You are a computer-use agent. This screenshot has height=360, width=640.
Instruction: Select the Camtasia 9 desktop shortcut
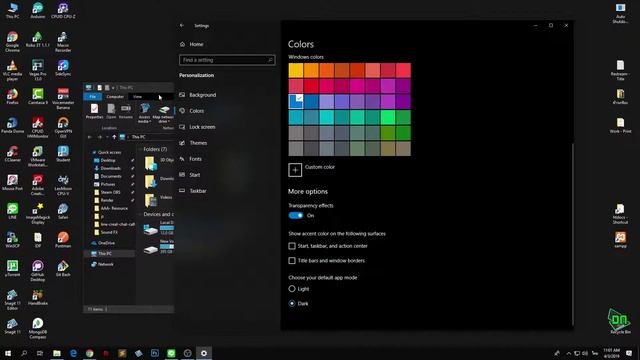38,97
